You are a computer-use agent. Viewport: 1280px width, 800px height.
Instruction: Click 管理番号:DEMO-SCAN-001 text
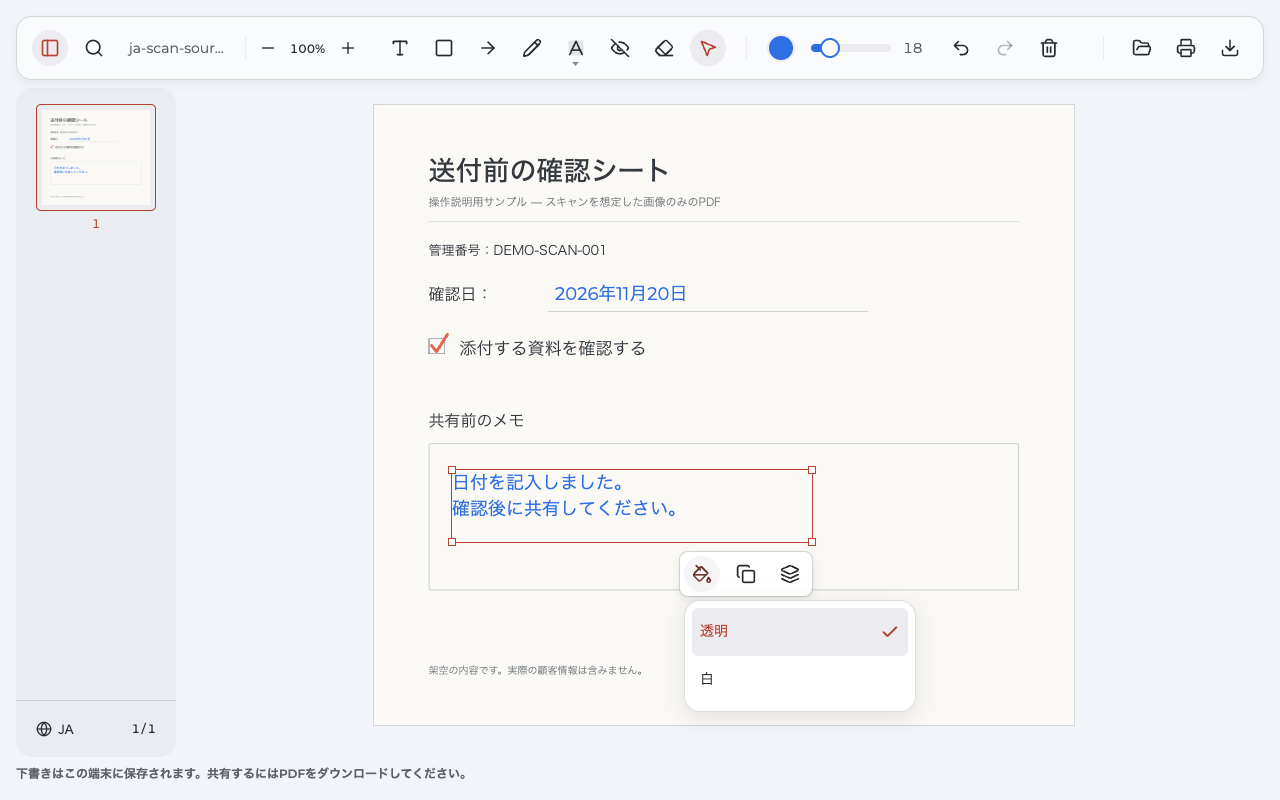[x=517, y=250]
